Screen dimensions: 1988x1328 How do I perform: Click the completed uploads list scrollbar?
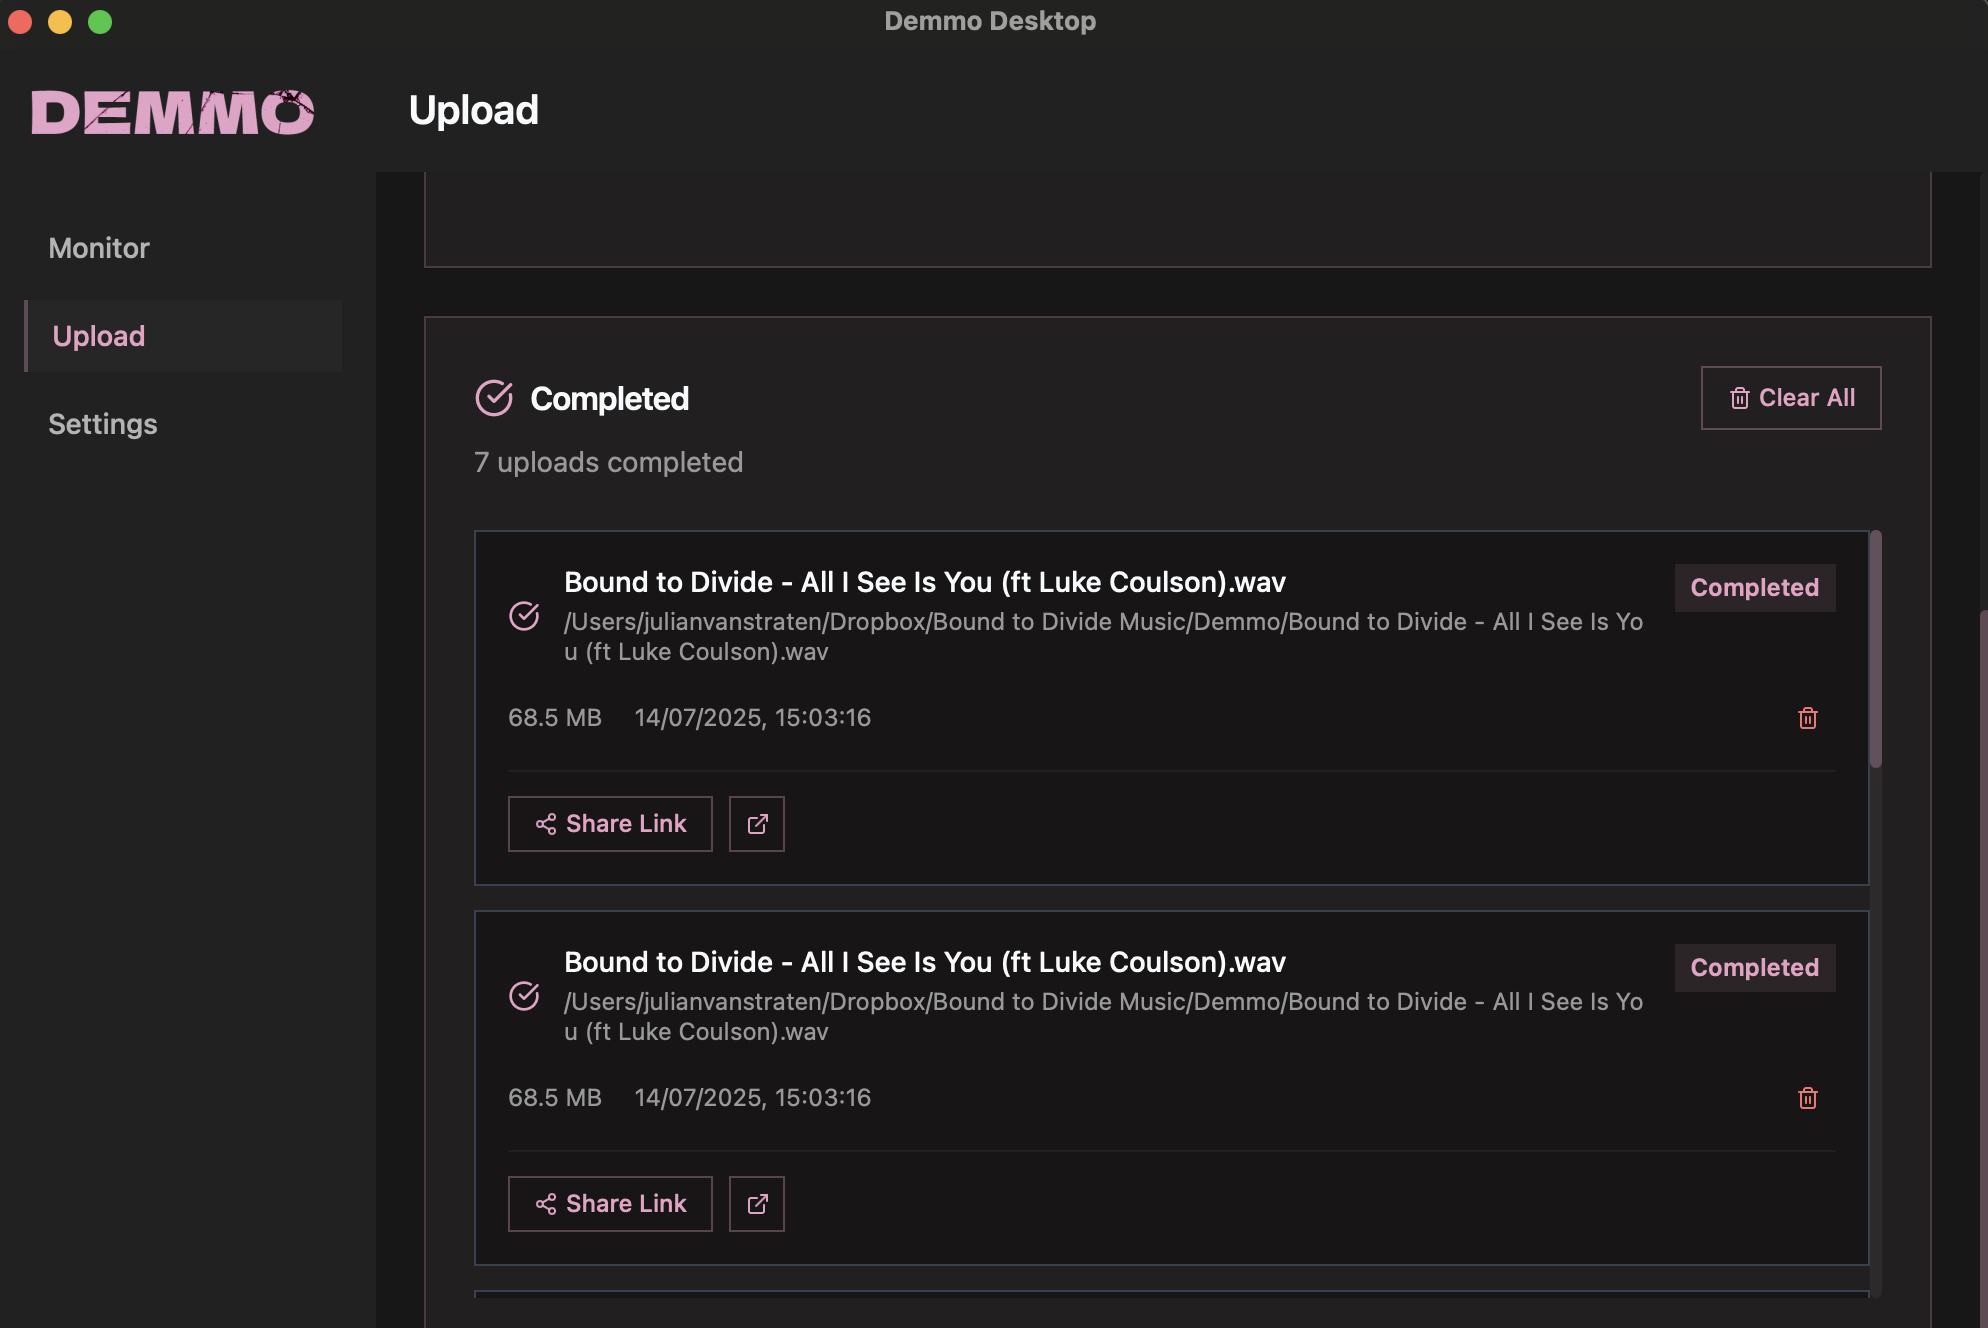(x=1876, y=650)
